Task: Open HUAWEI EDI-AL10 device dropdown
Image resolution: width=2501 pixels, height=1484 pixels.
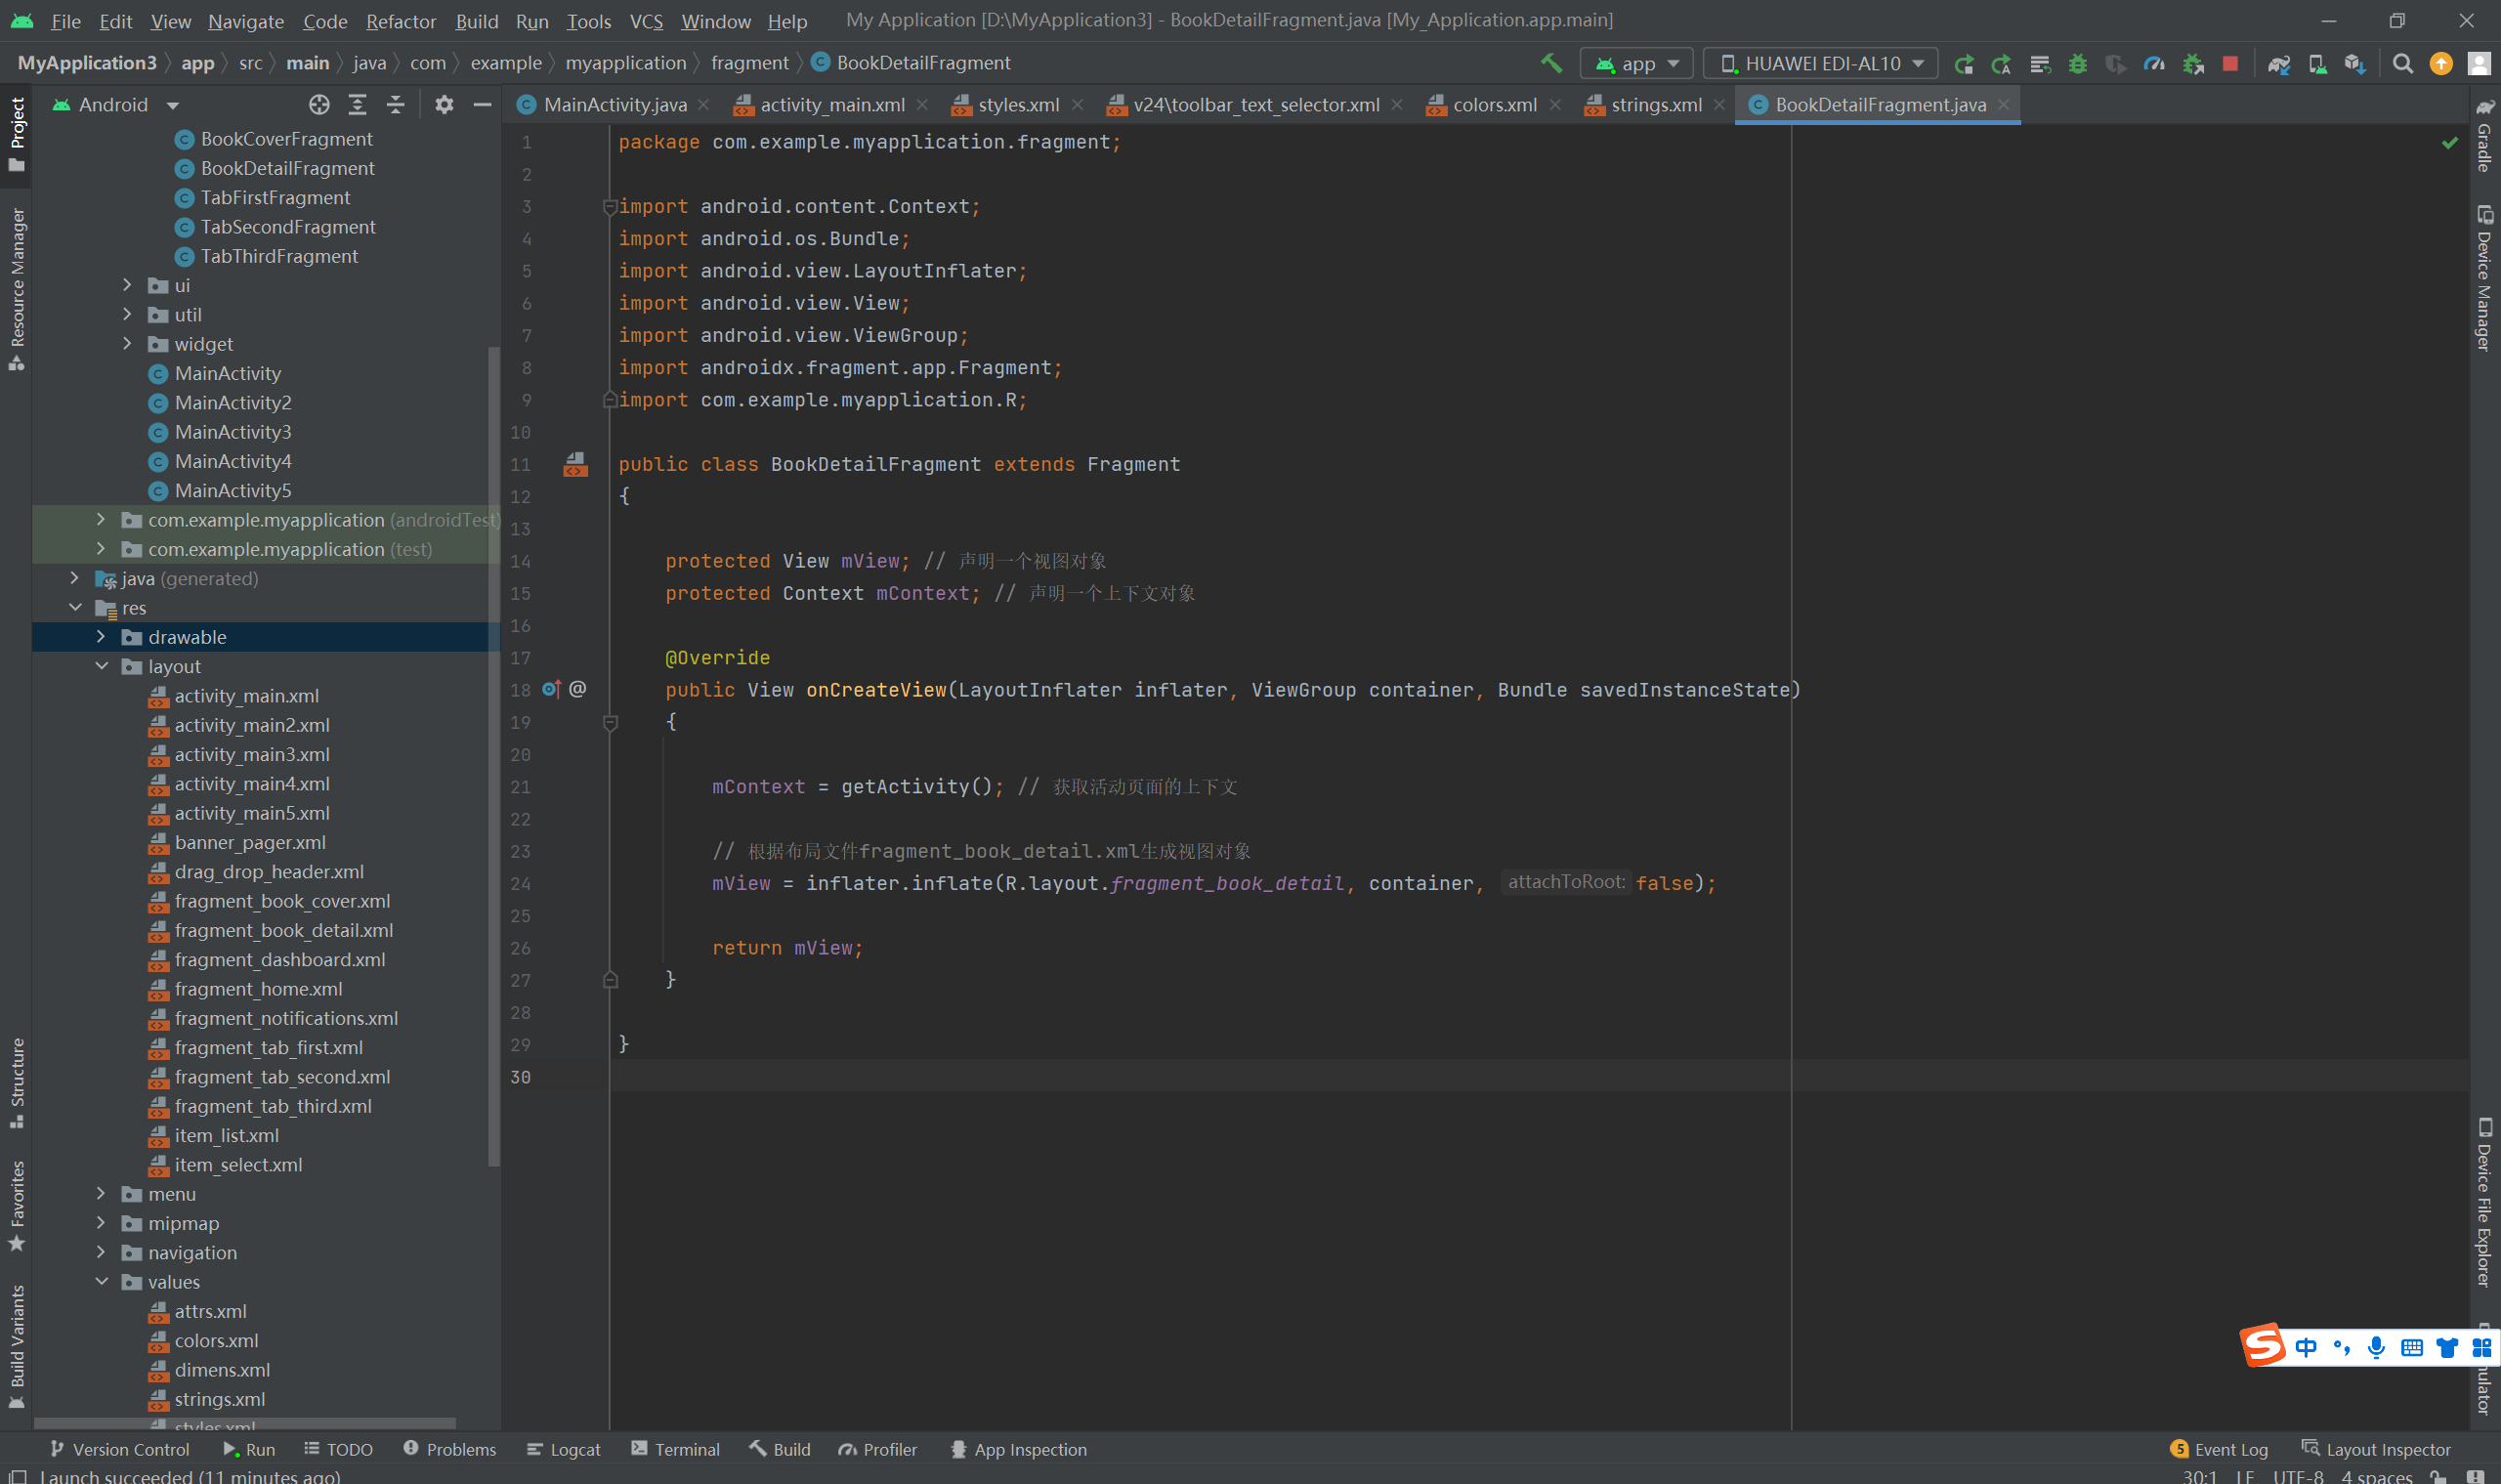Action: 1820,64
